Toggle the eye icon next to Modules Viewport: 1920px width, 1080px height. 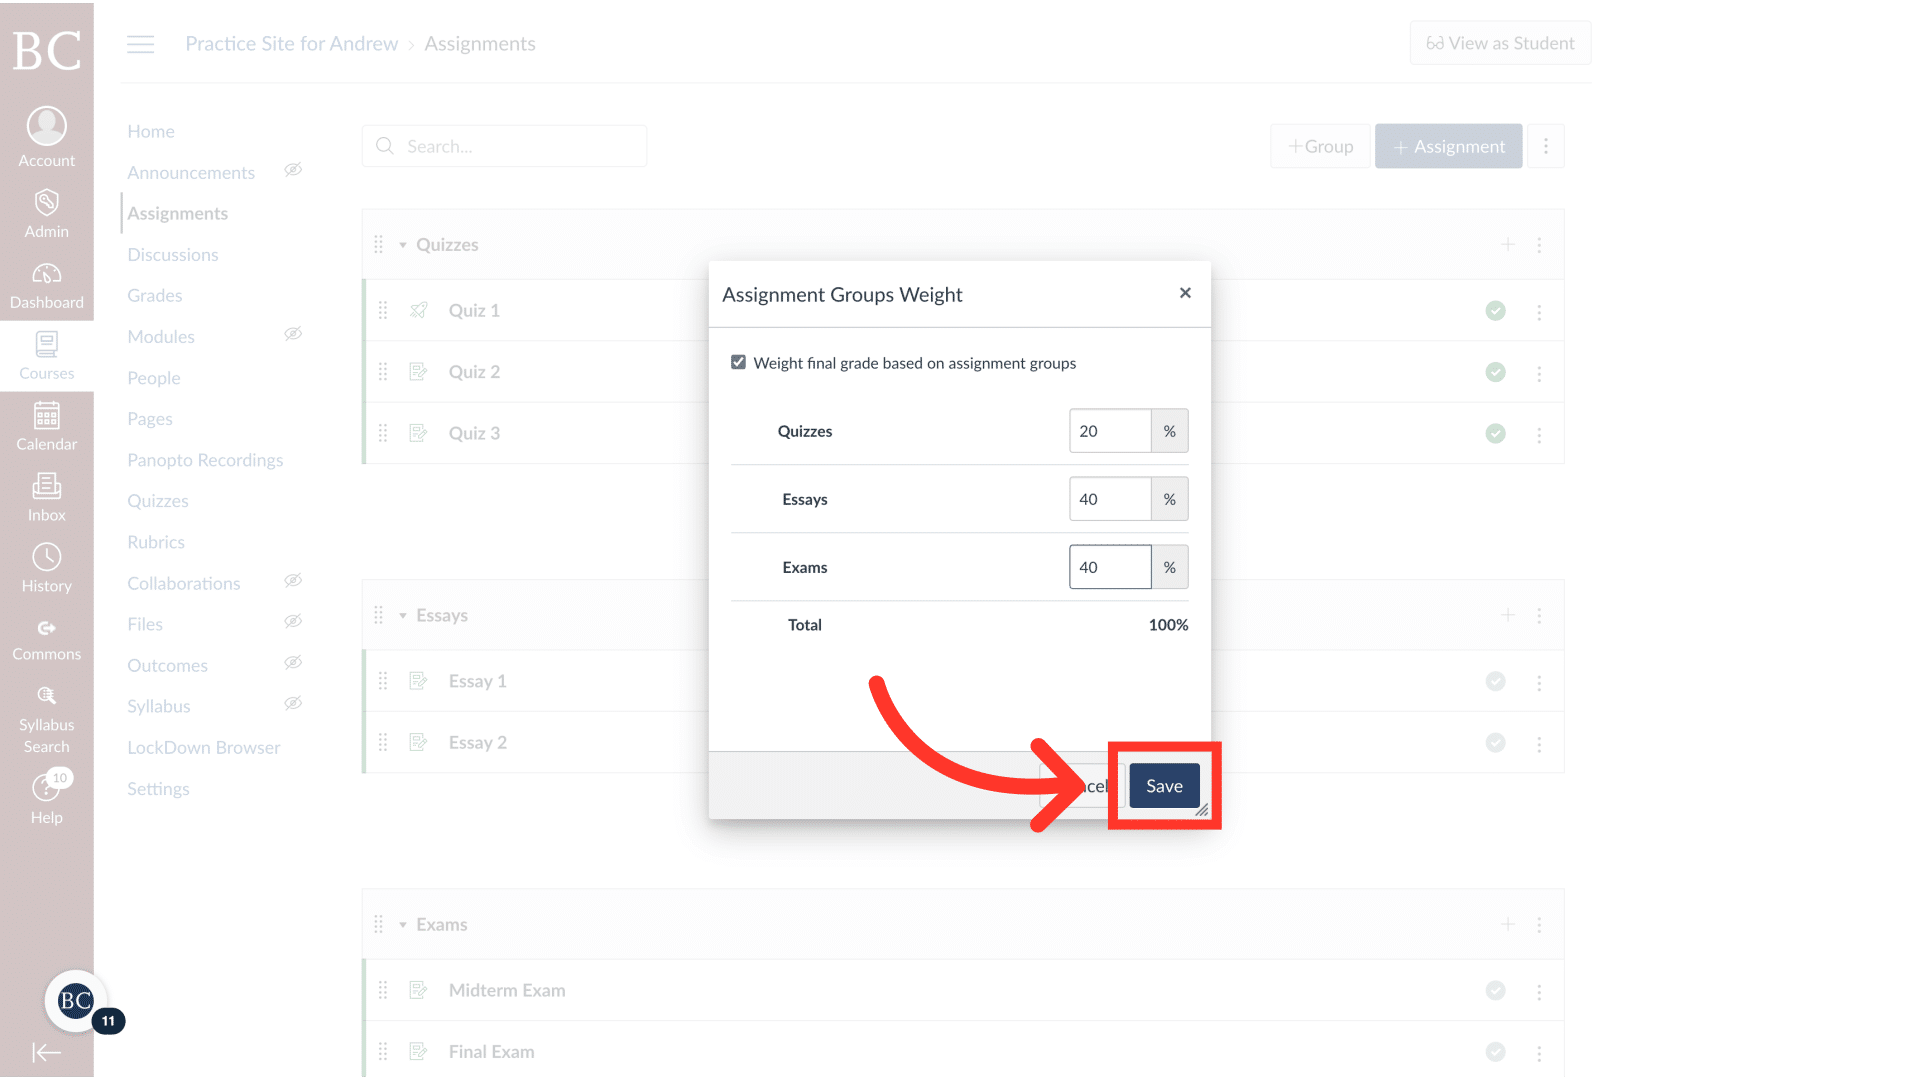pos(293,333)
